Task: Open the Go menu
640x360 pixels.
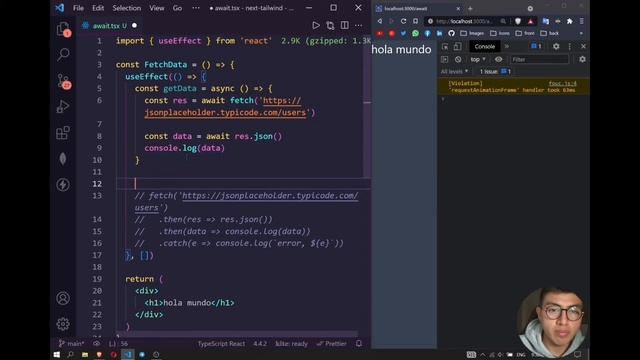Action: [x=177, y=8]
